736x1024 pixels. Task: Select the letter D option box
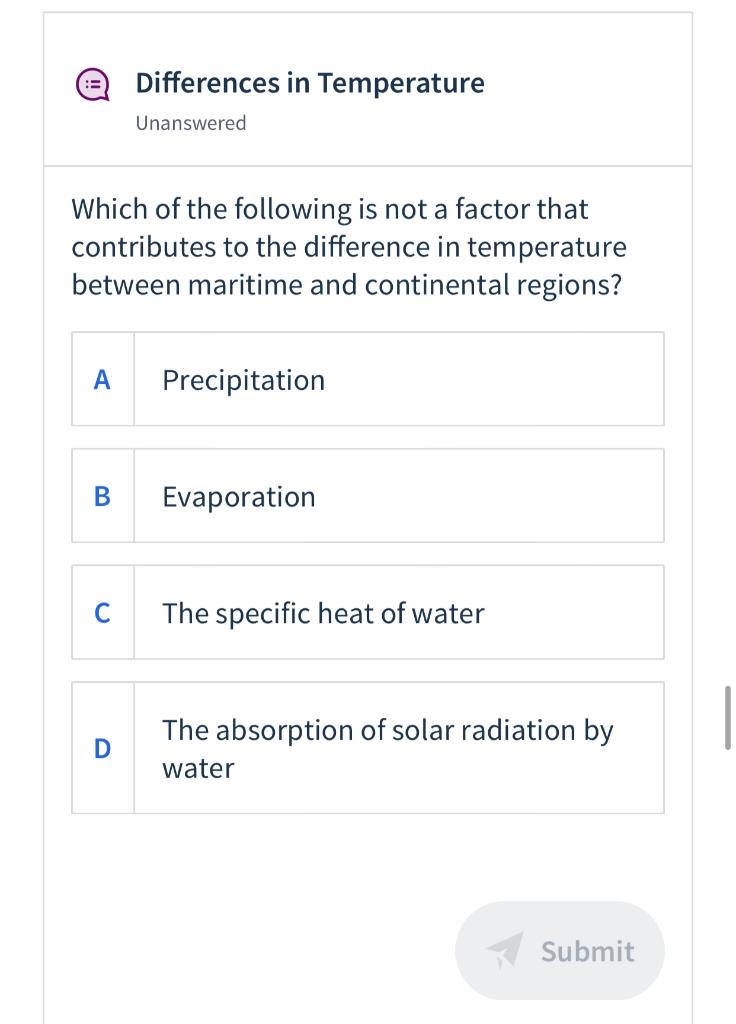coord(102,748)
